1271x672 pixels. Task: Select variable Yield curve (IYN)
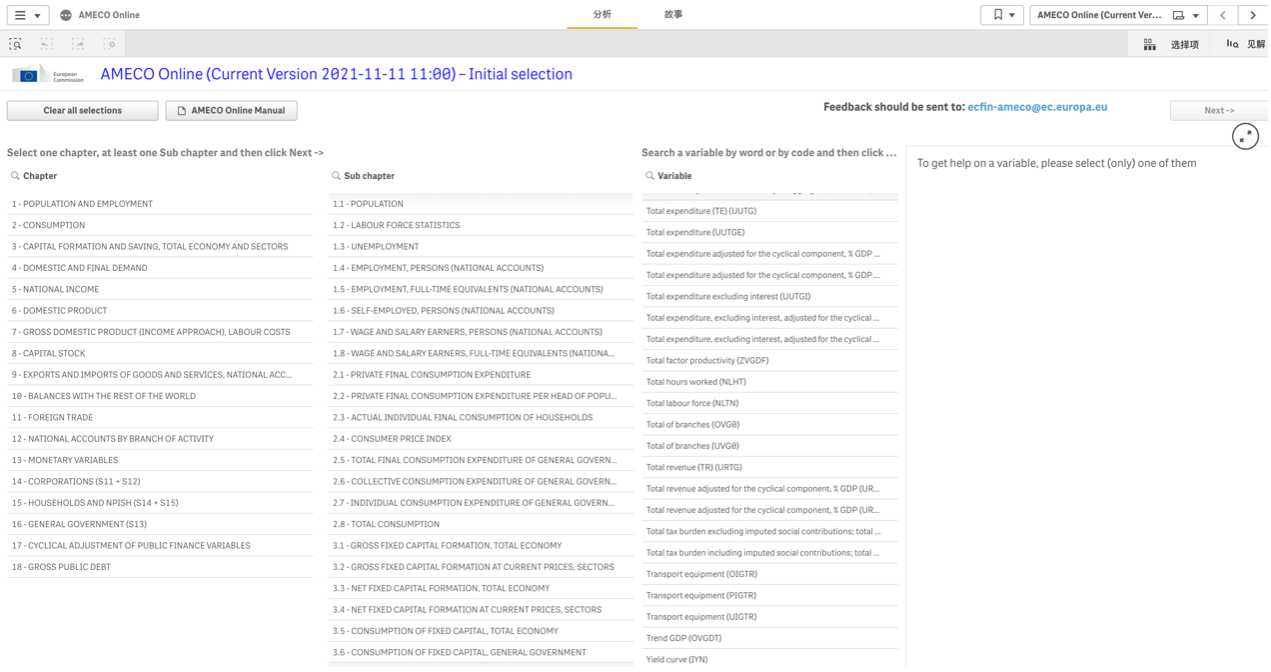(x=769, y=660)
